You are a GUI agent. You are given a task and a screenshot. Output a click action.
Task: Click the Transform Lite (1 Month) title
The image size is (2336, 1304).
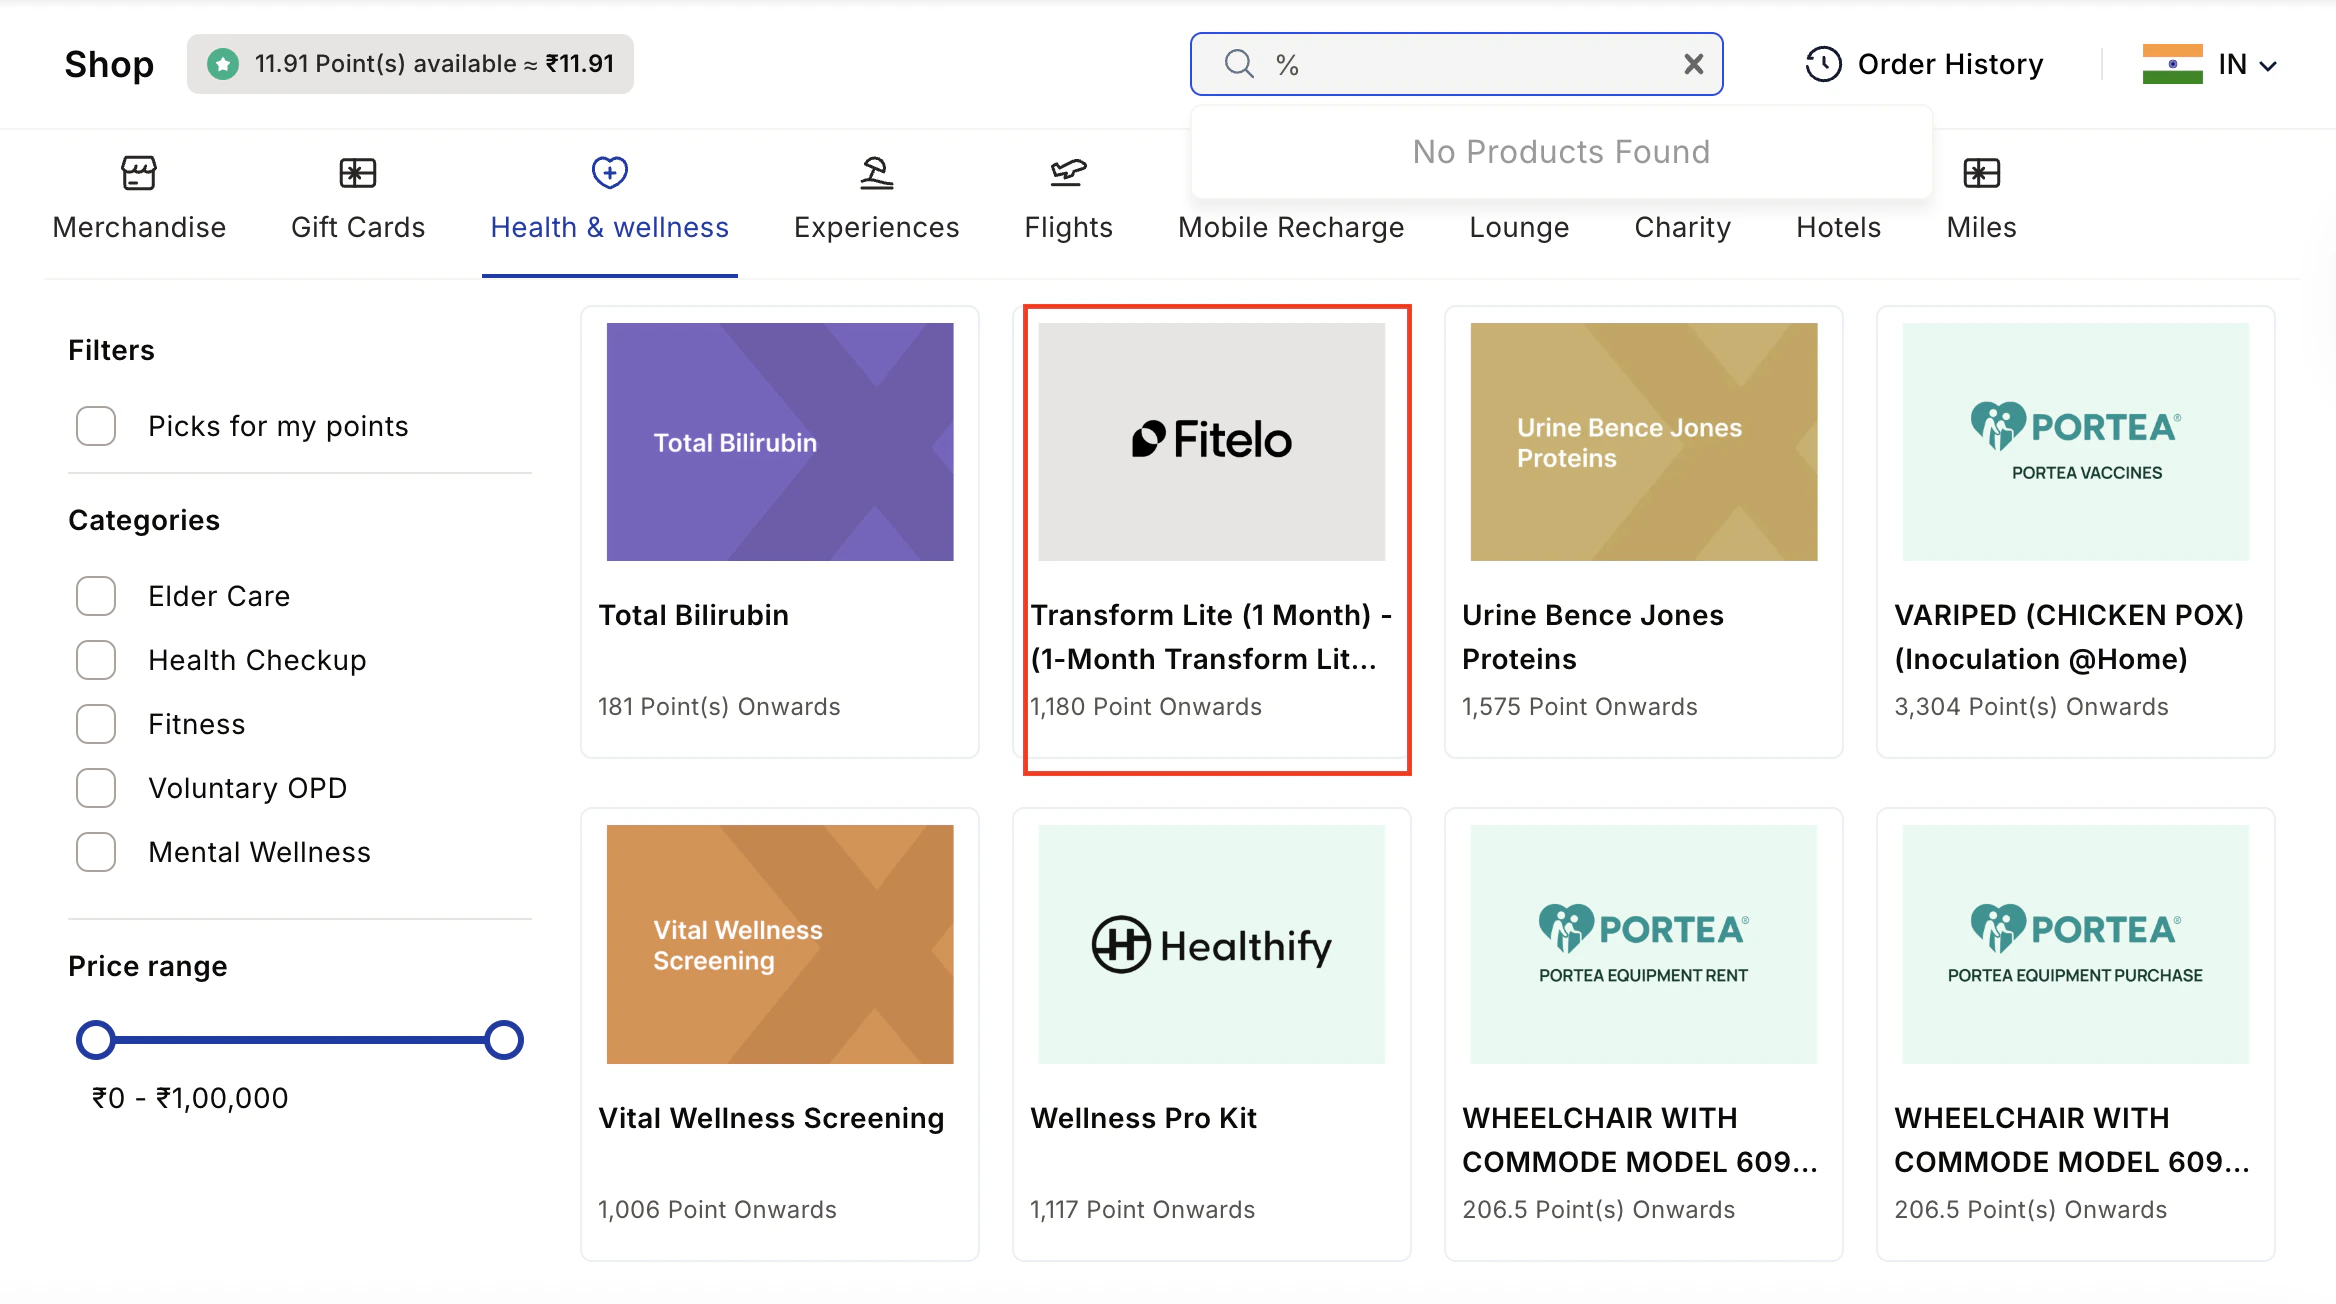point(1211,637)
